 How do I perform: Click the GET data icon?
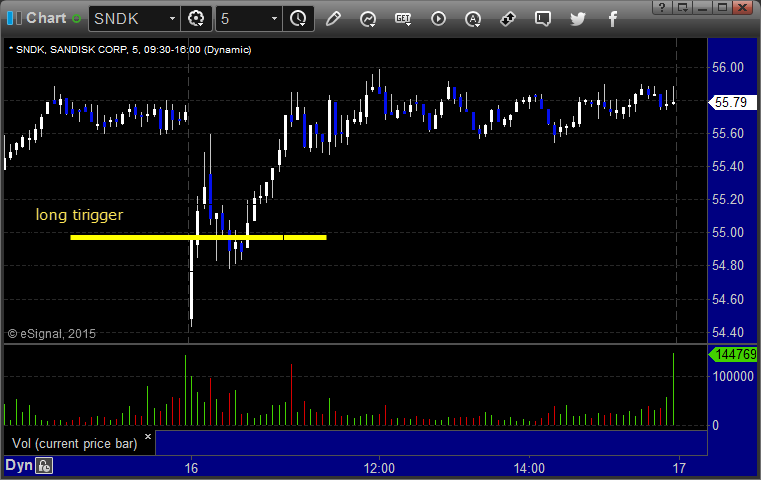(403, 19)
